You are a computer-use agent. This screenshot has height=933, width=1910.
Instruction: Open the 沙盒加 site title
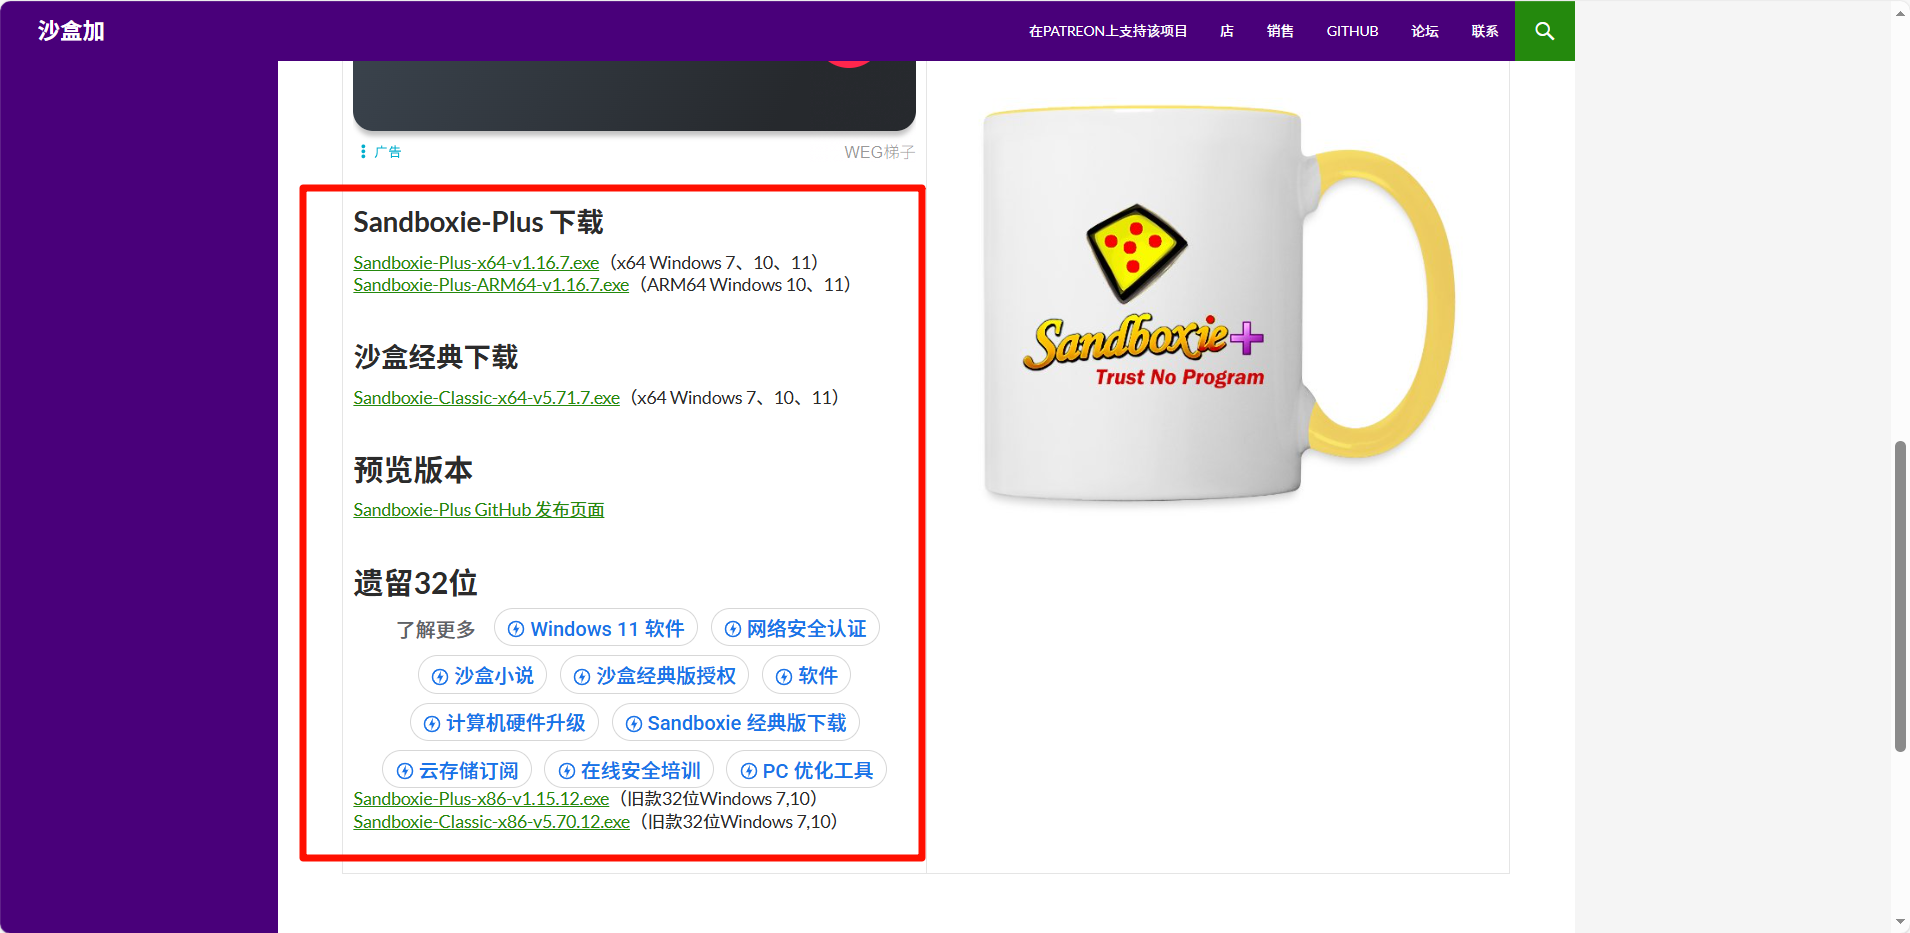(x=71, y=31)
